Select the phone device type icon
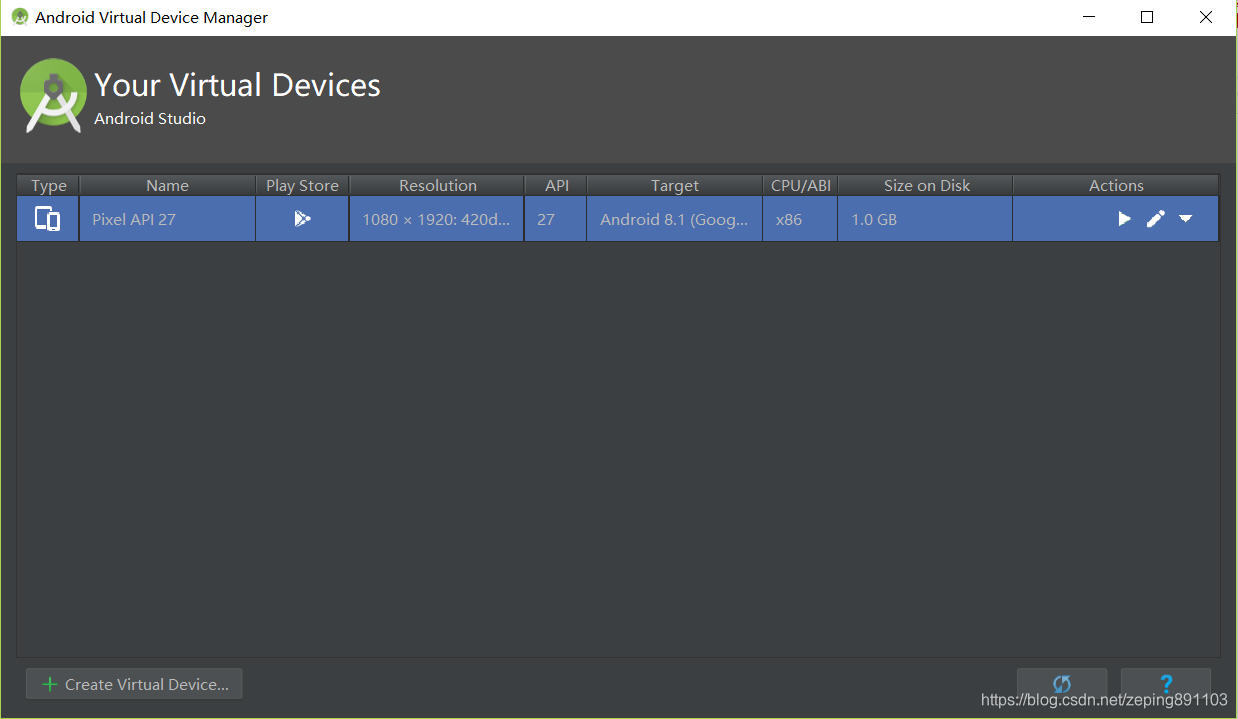1238x719 pixels. pos(48,219)
